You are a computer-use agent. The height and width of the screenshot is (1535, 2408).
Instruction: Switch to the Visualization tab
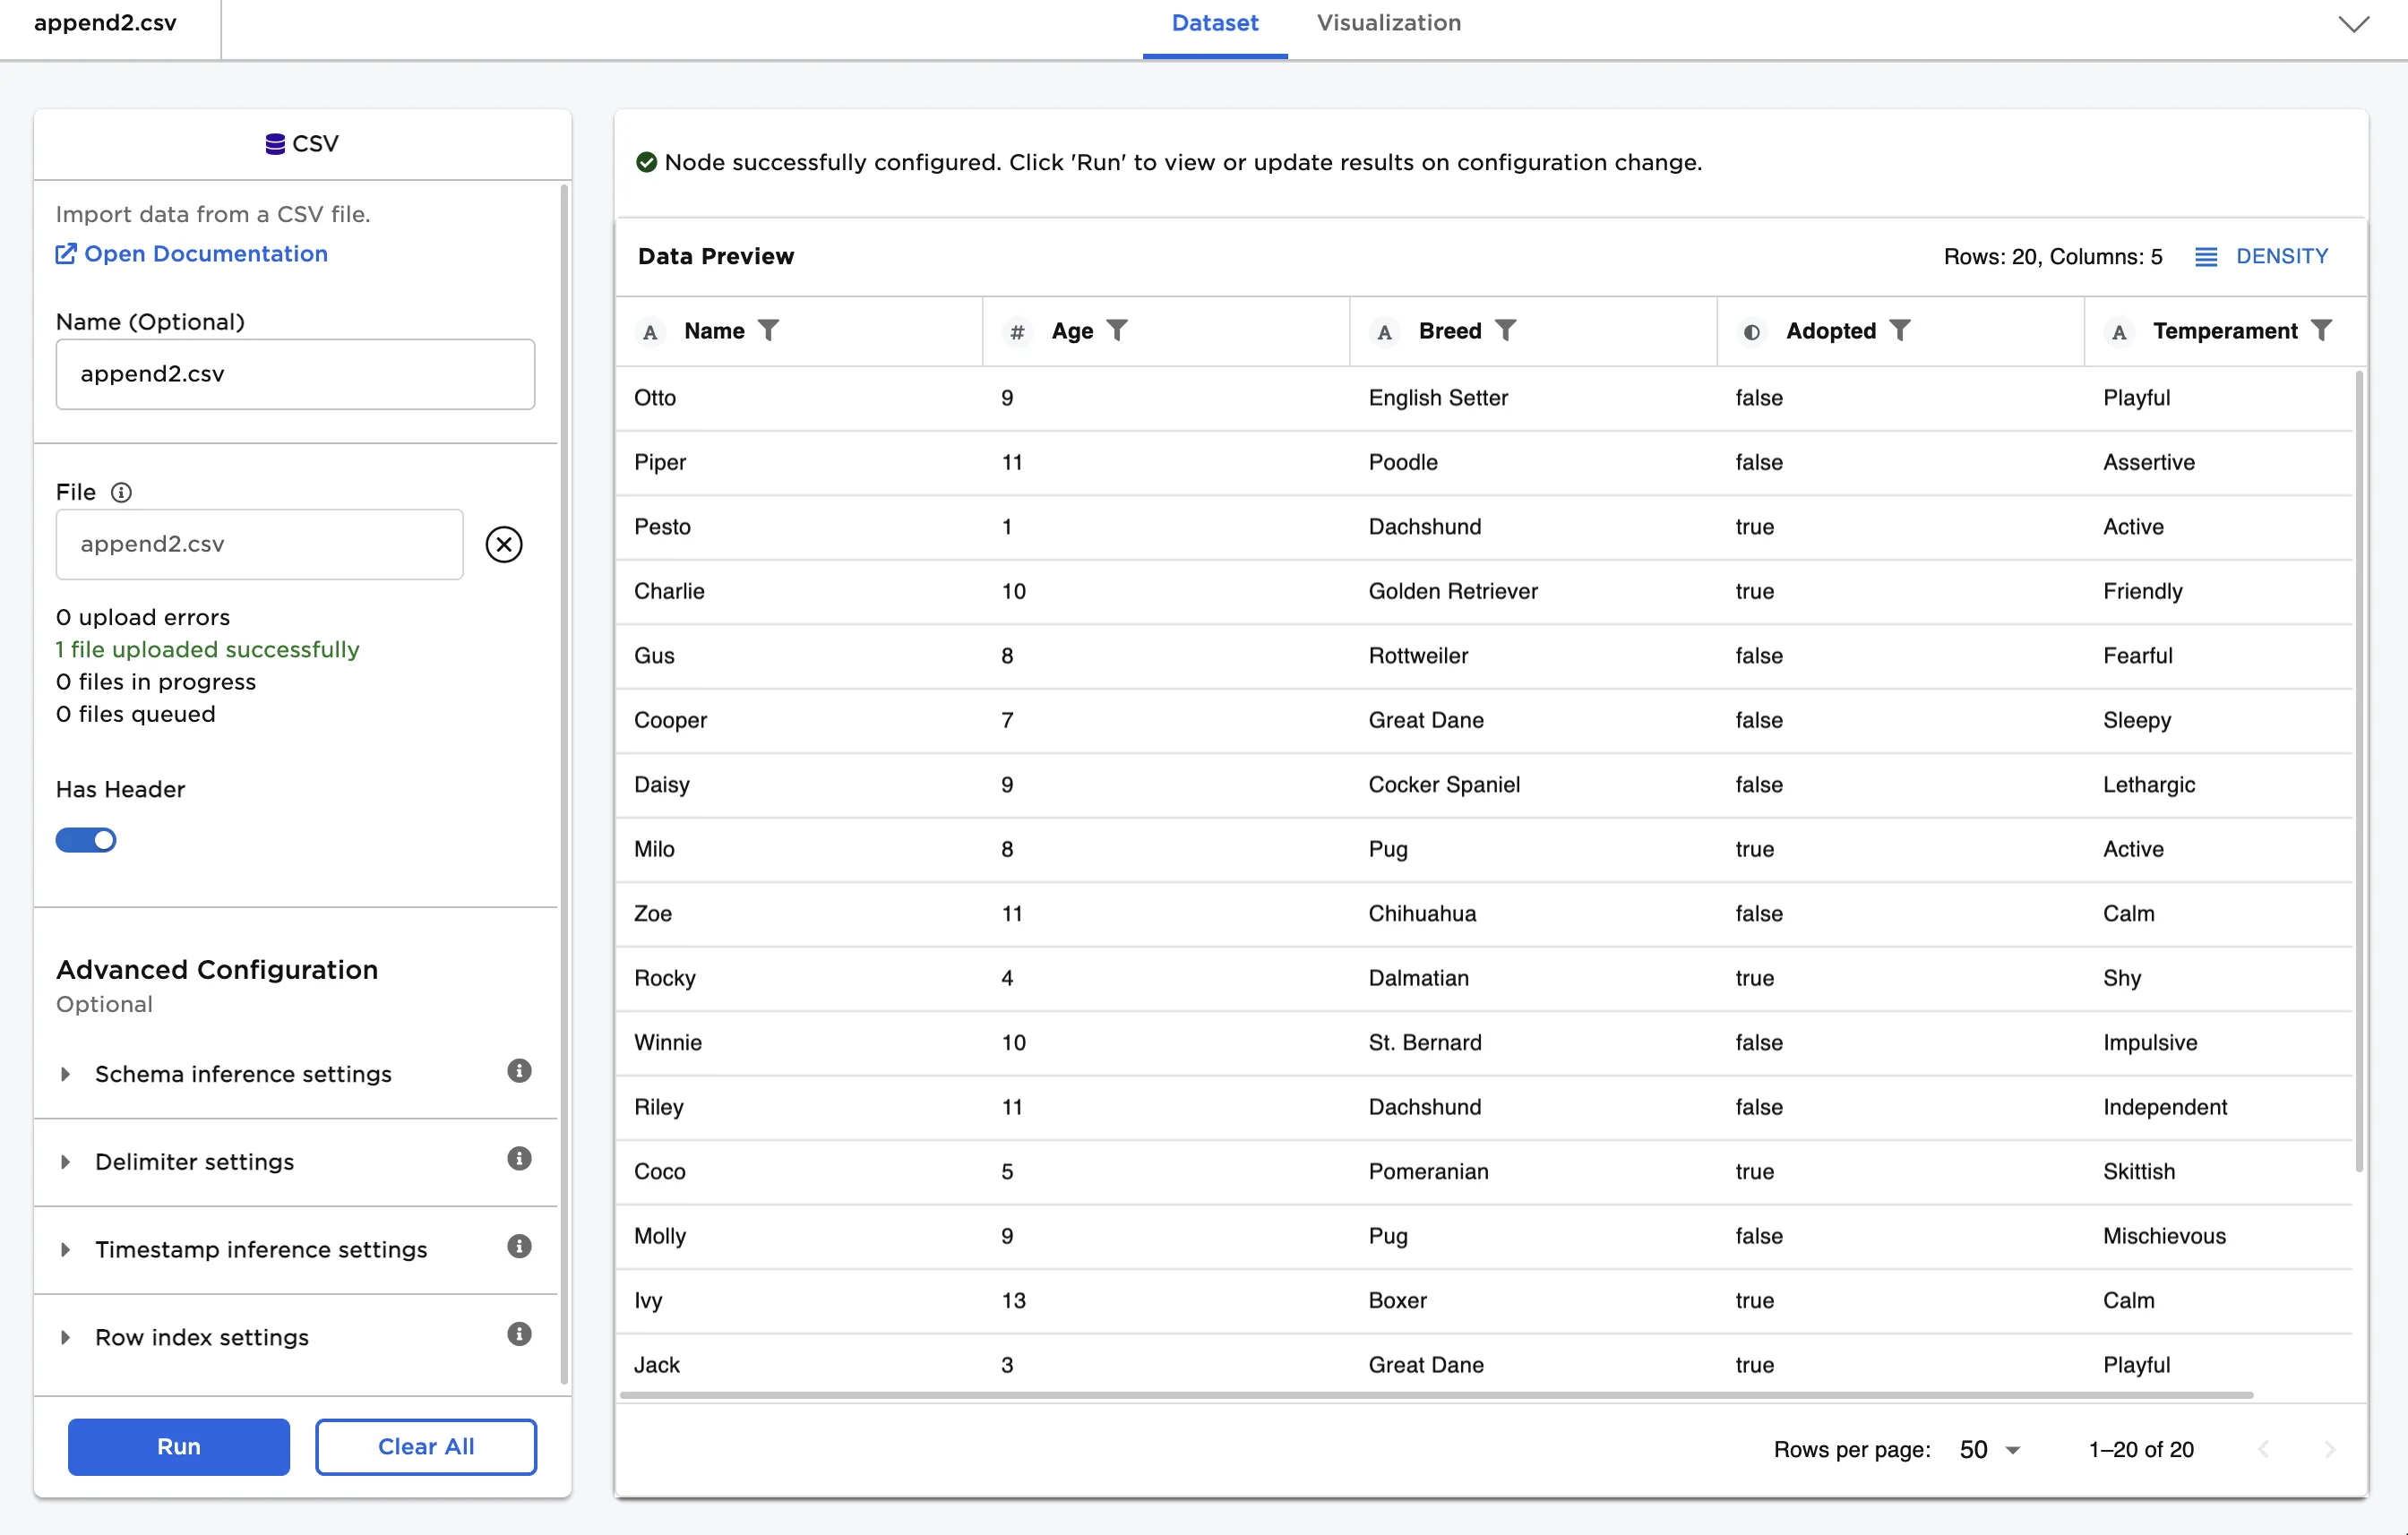tap(1388, 23)
